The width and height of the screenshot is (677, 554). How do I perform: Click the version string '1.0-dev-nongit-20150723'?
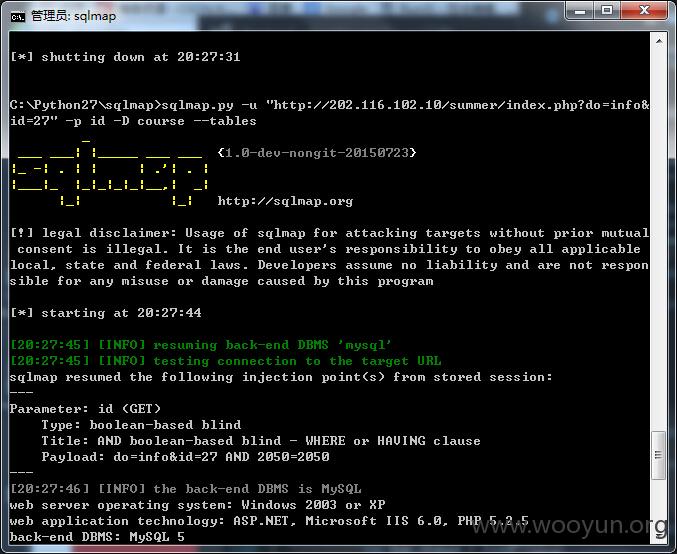(317, 152)
